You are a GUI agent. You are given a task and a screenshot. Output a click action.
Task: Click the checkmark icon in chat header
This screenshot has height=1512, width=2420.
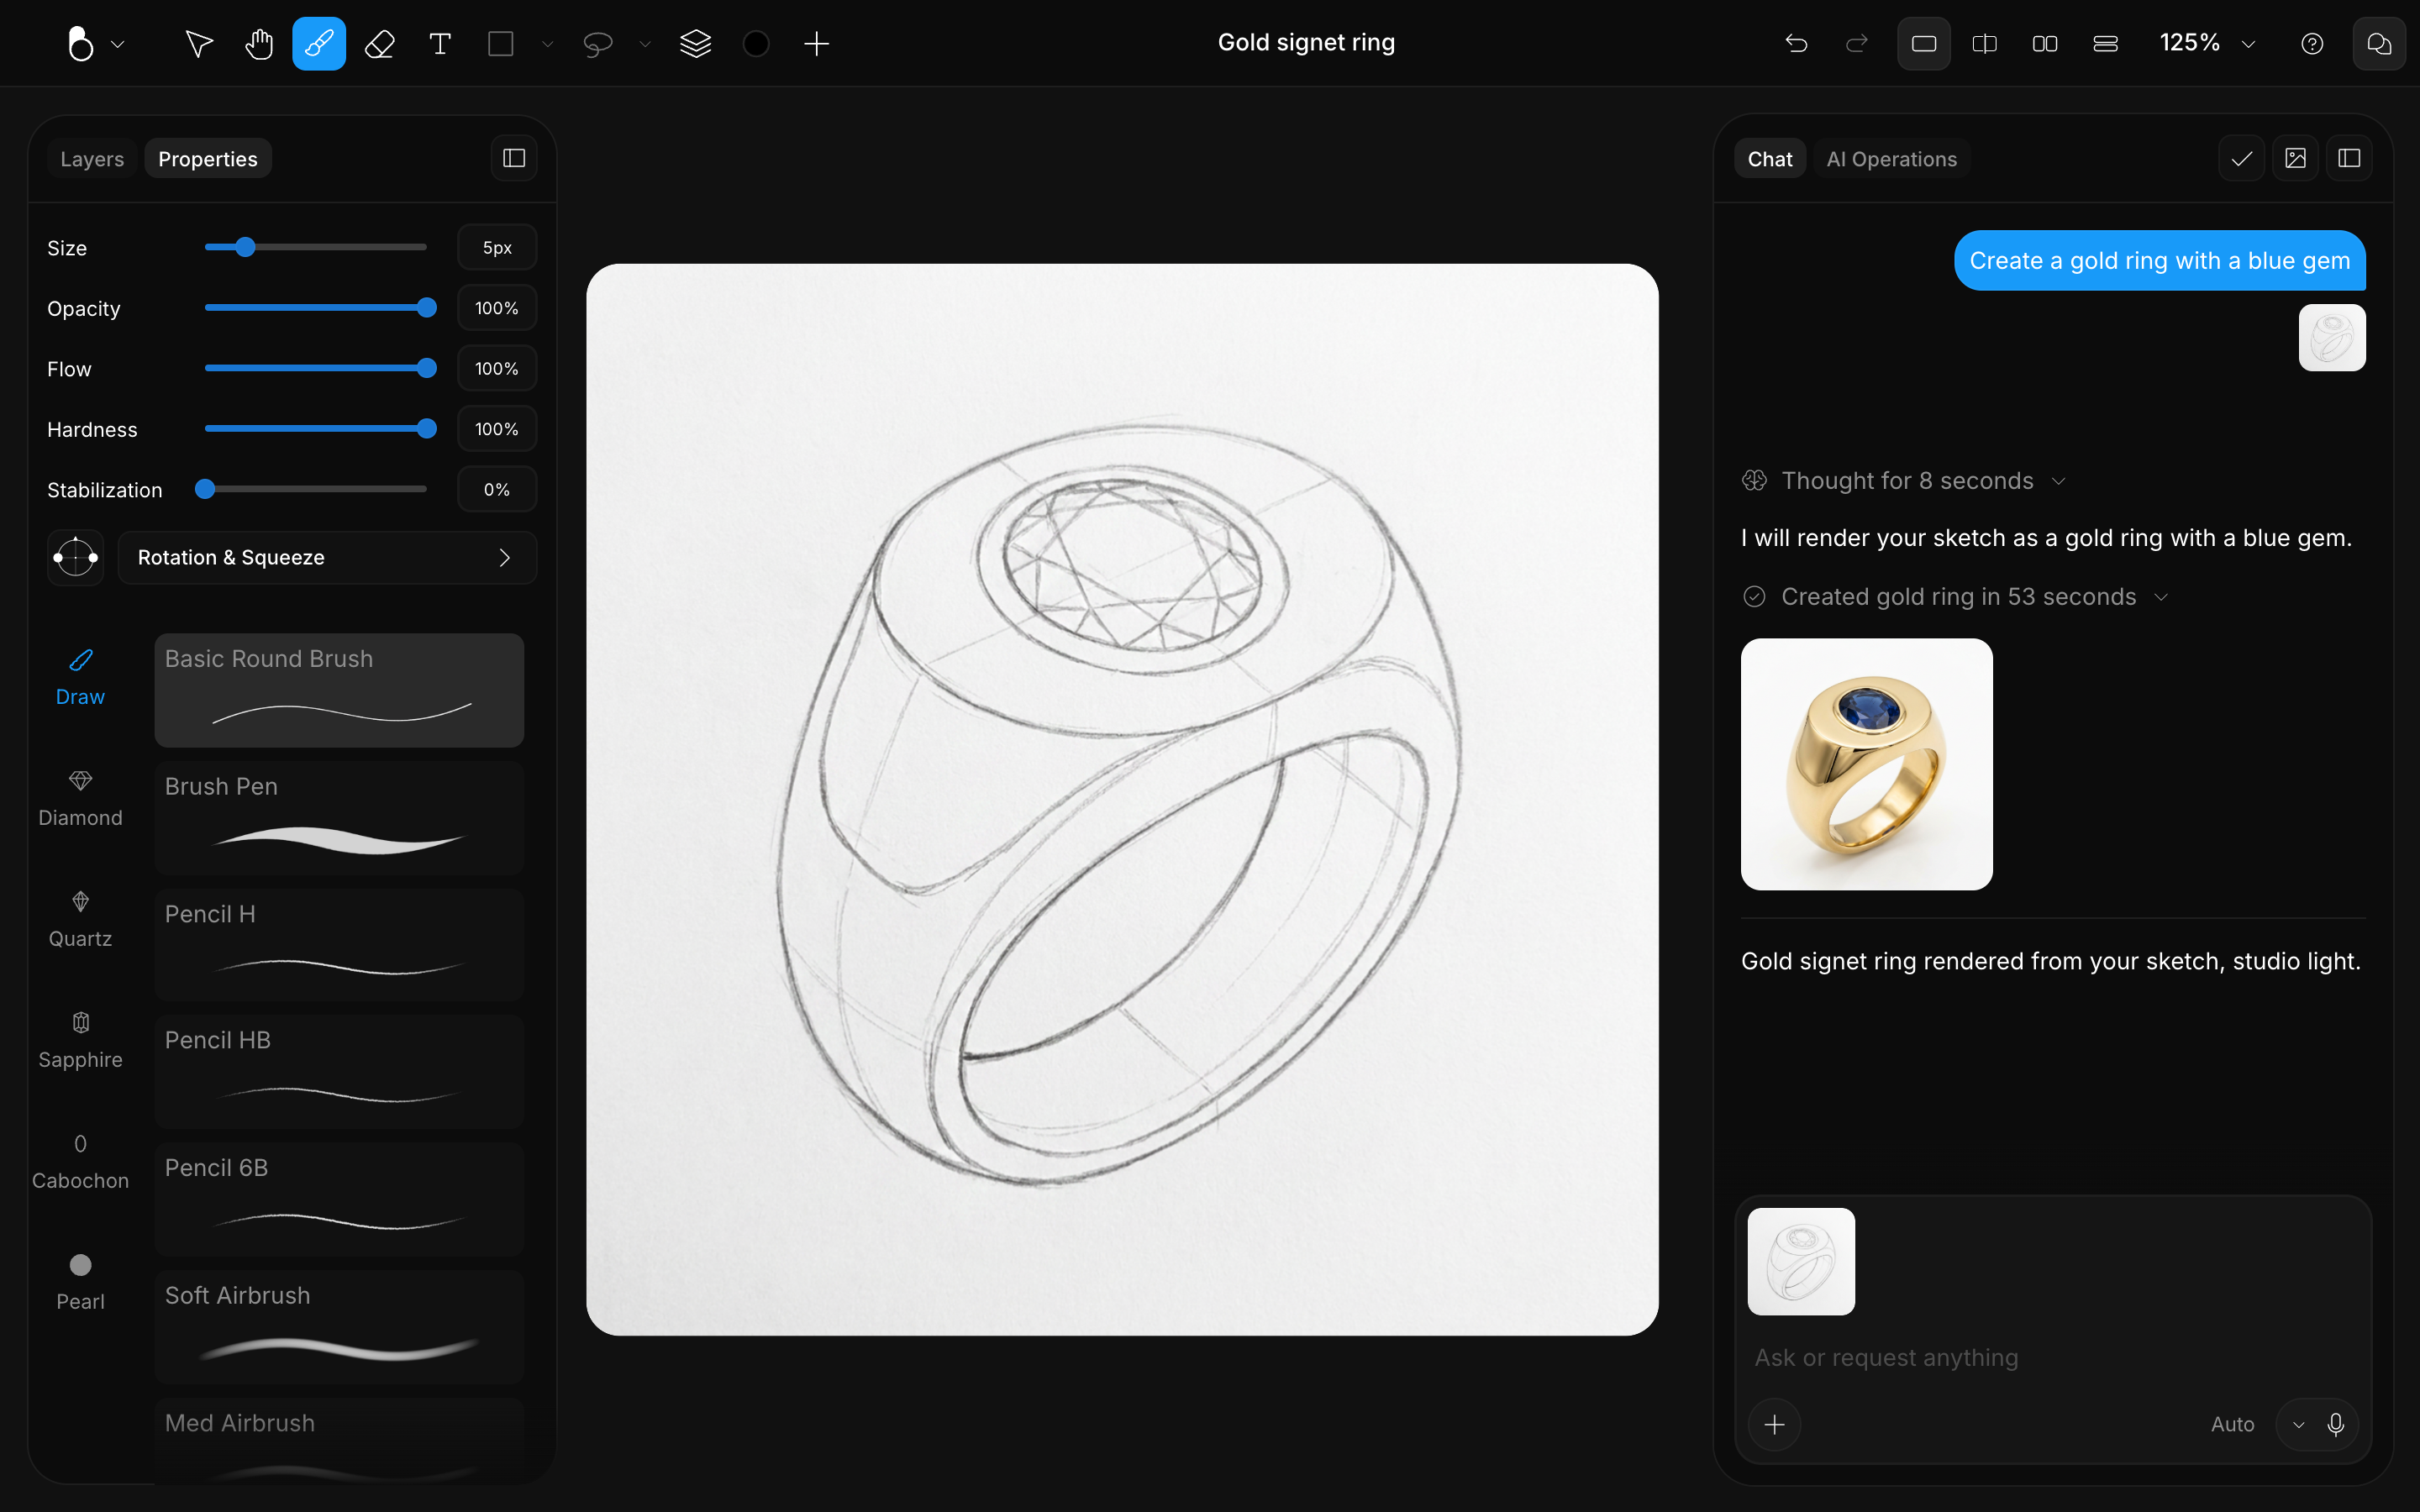2241,158
